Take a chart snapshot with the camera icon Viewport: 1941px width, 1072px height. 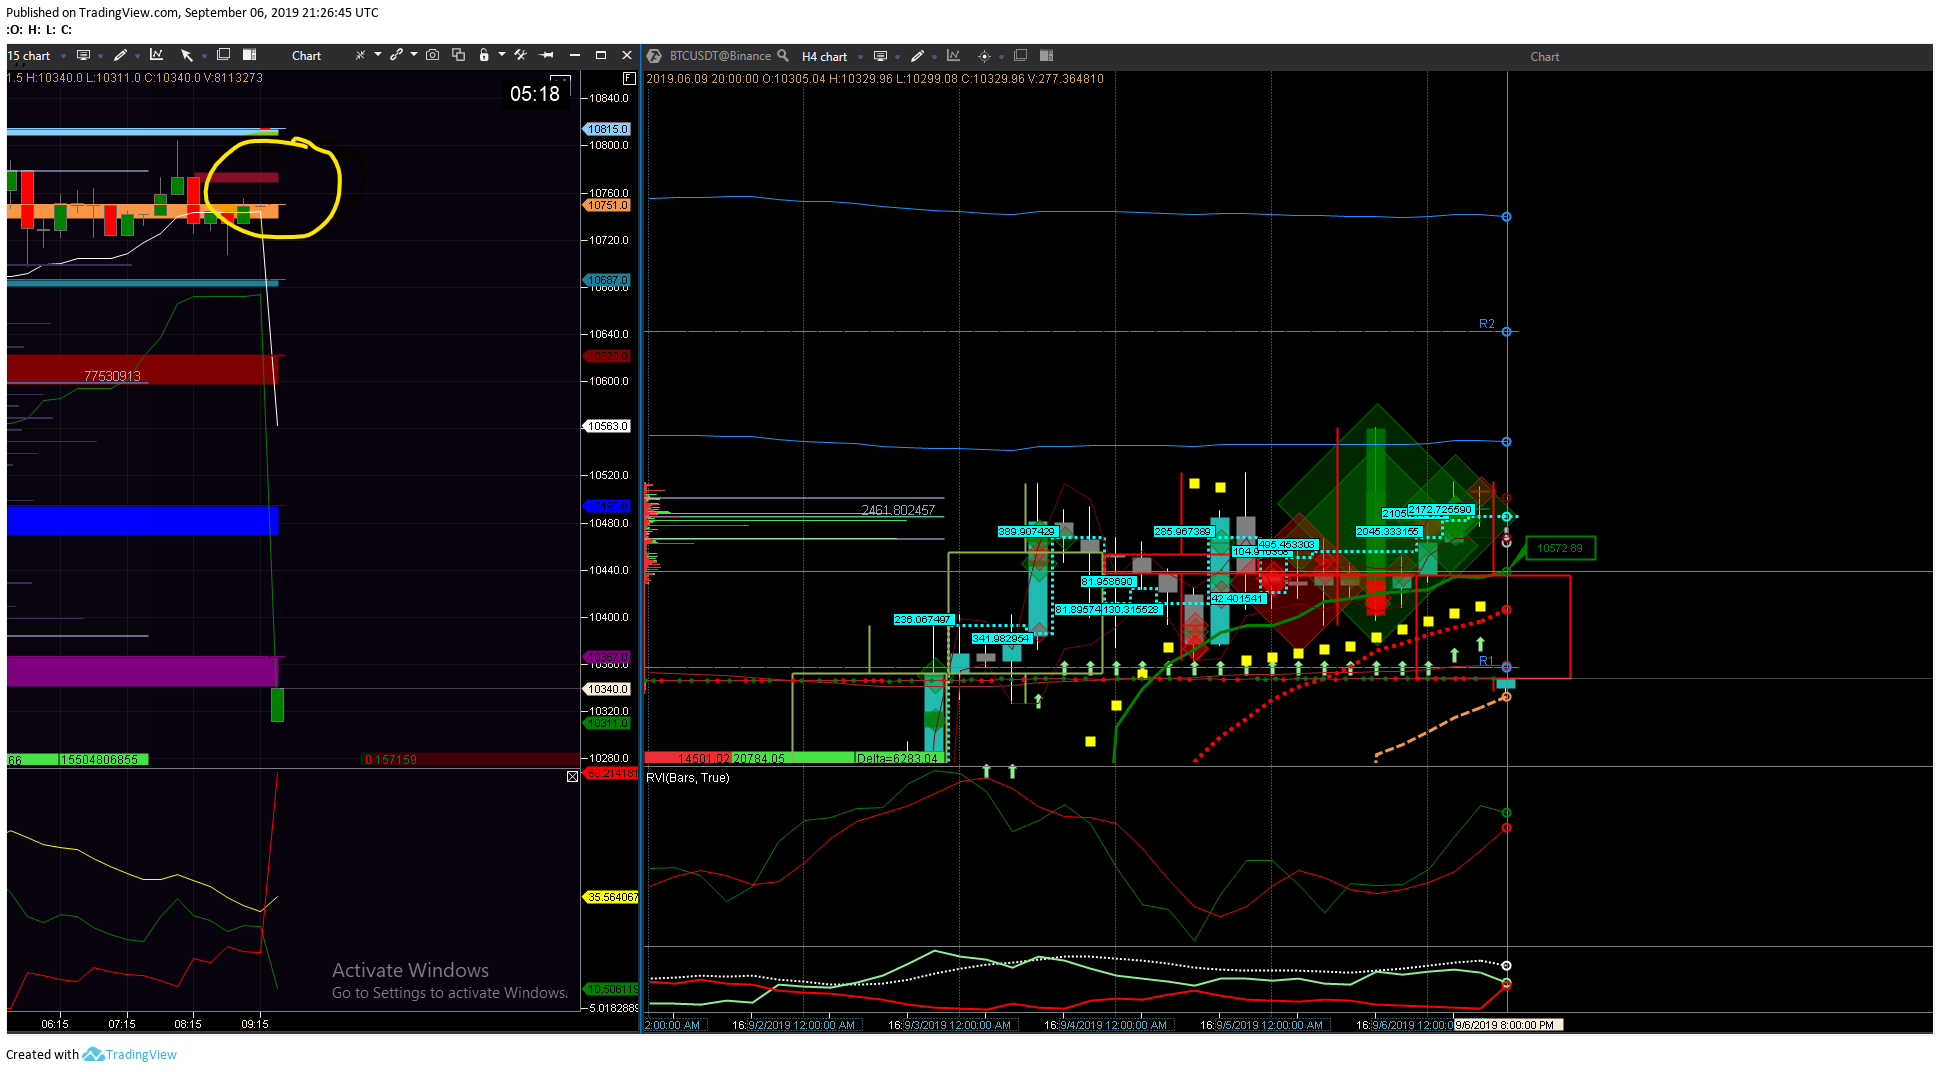tap(433, 55)
